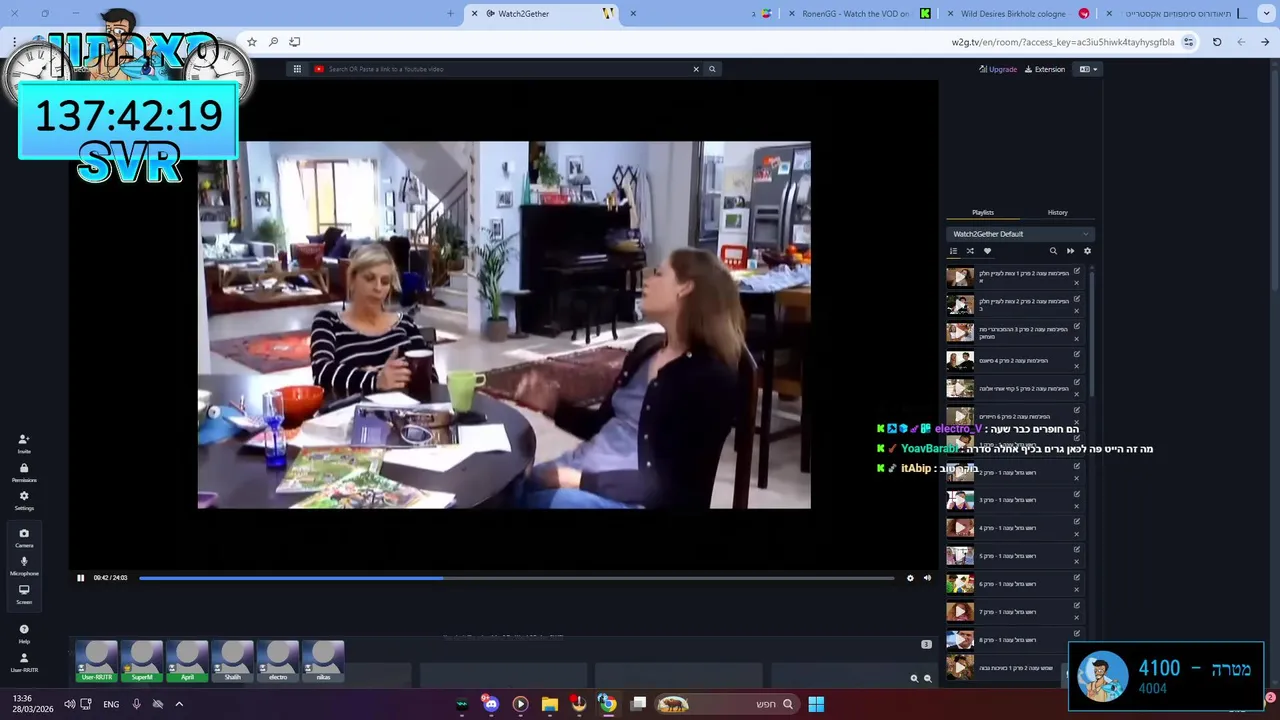Edit the first playlist item הפיג'מות פרק 1
Screen dimensions: 1280x720
coord(1077,271)
